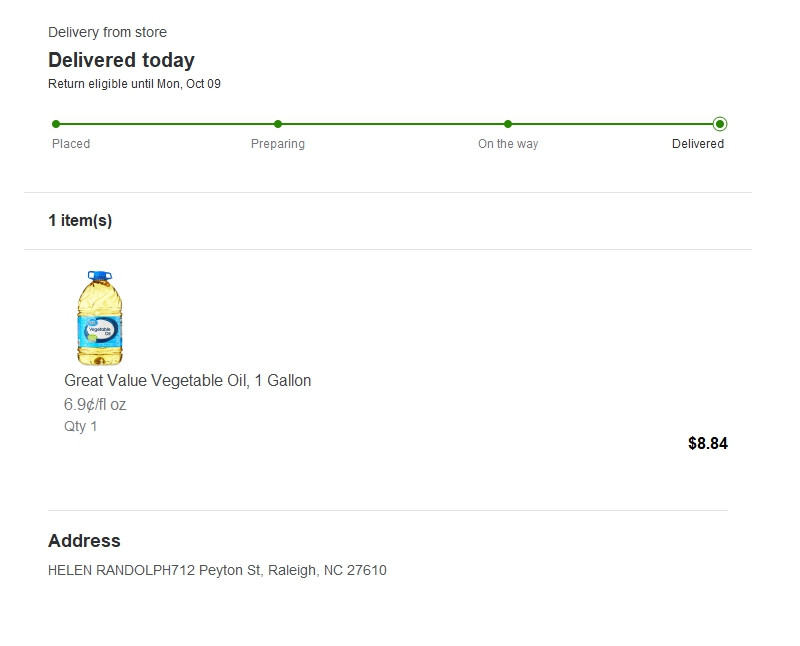Select the Placed label under tracker

(71, 144)
